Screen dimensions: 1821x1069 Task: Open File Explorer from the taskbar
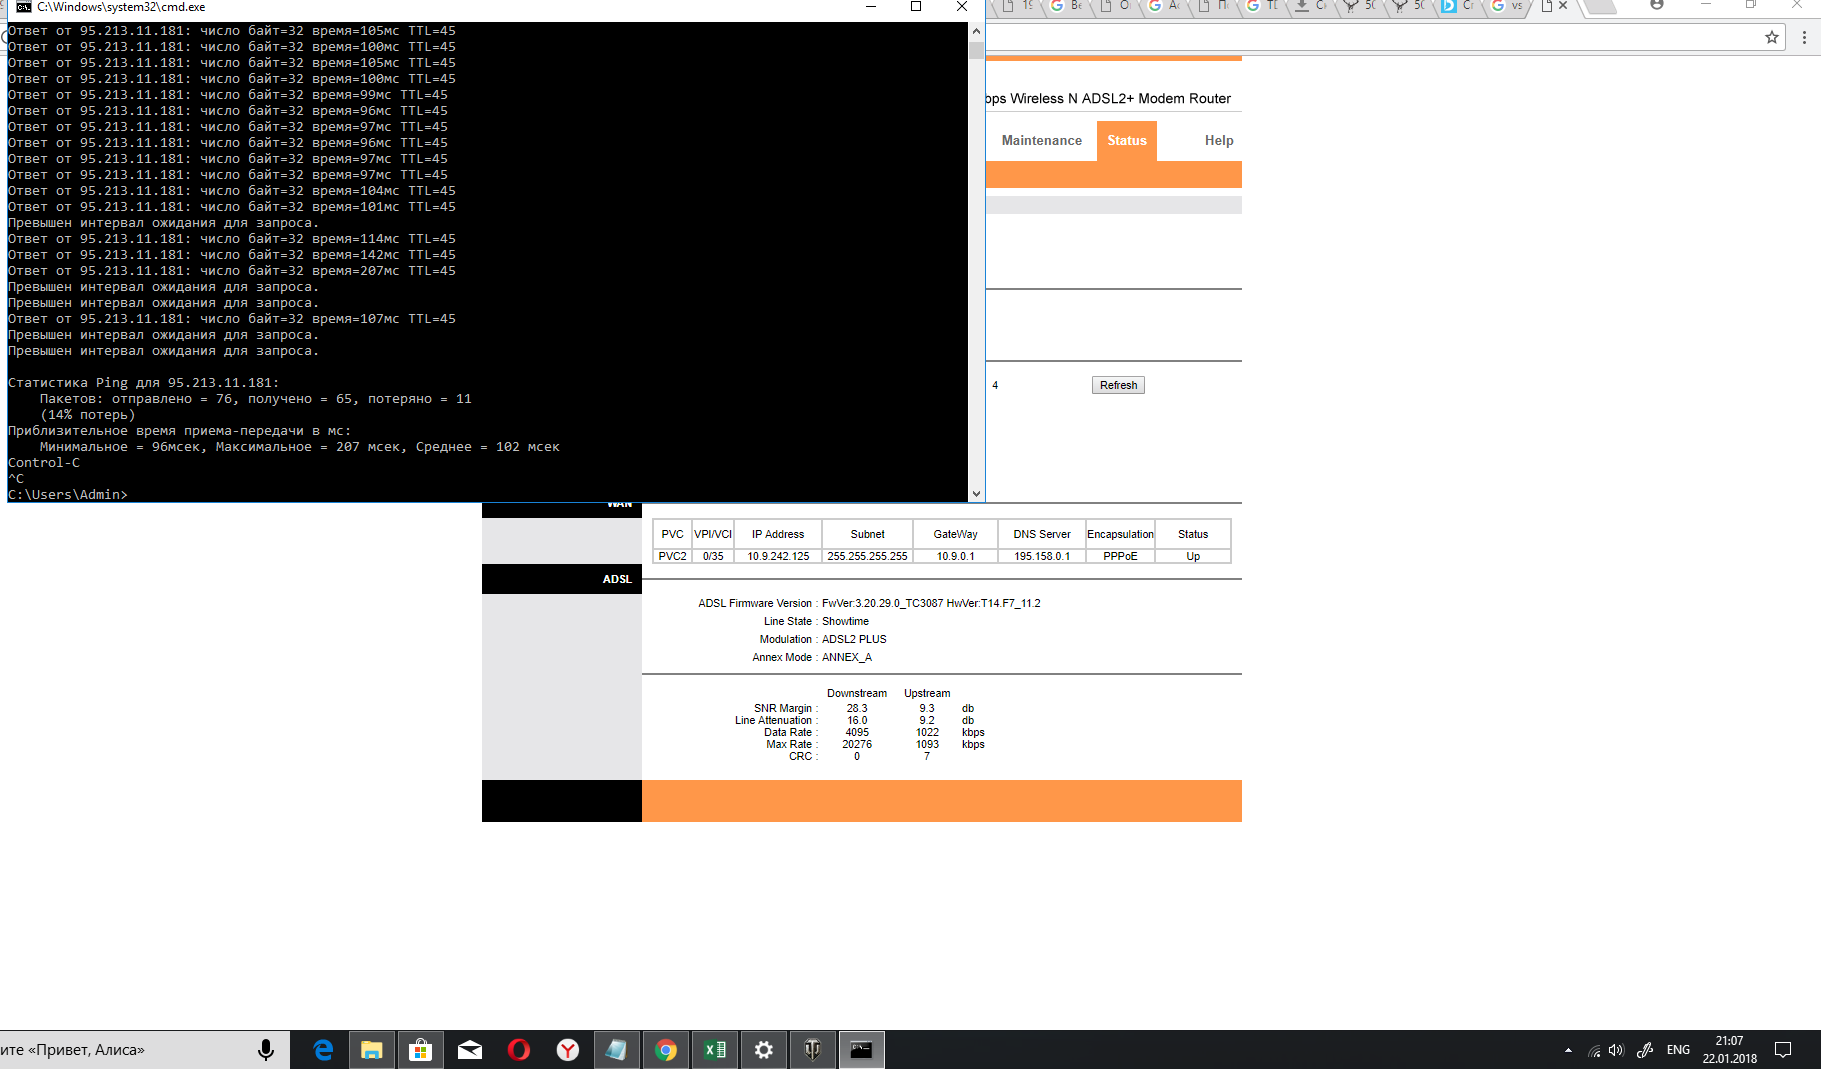[x=372, y=1050]
